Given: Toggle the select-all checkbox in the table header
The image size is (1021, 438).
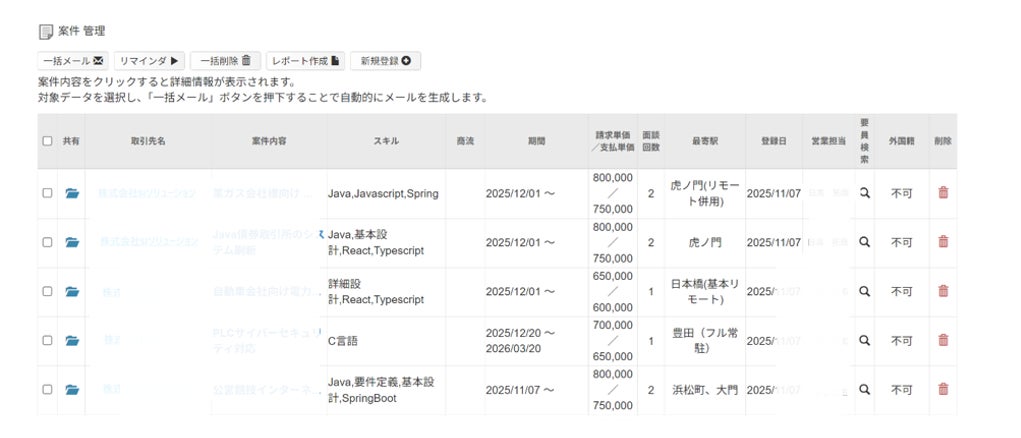Looking at the screenshot, I should pyautogui.click(x=47, y=141).
